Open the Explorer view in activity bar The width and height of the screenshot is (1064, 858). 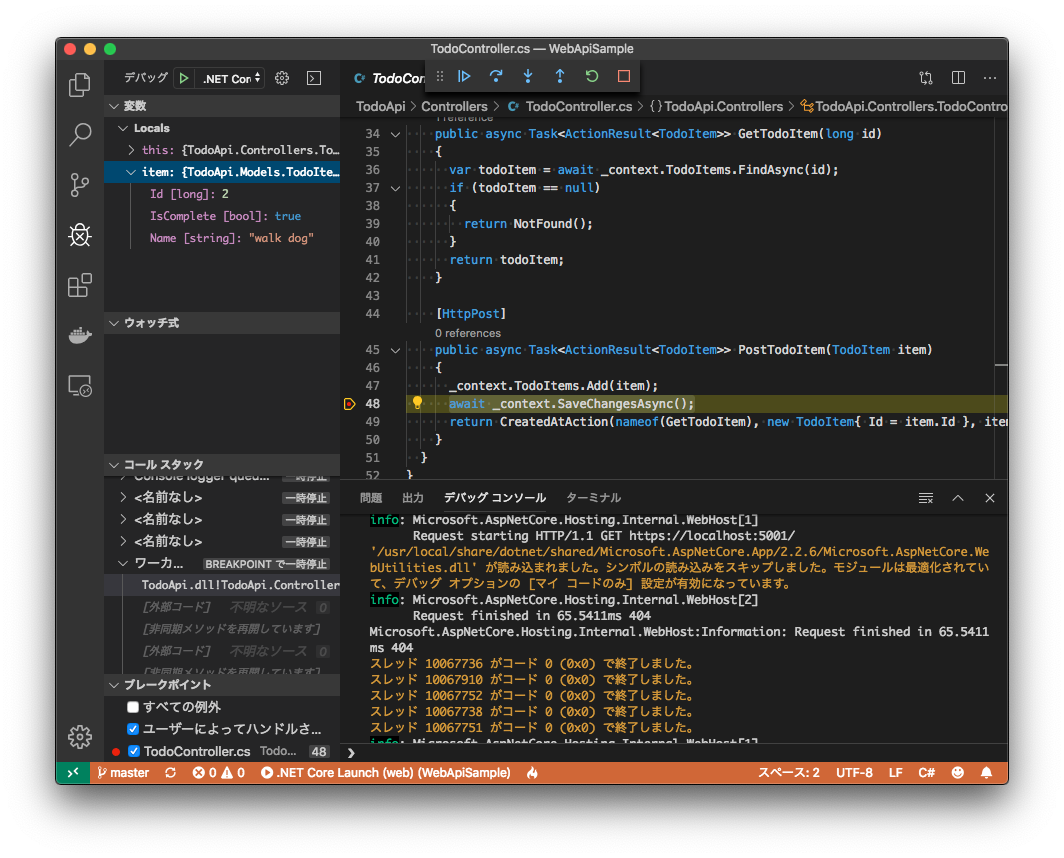[80, 86]
